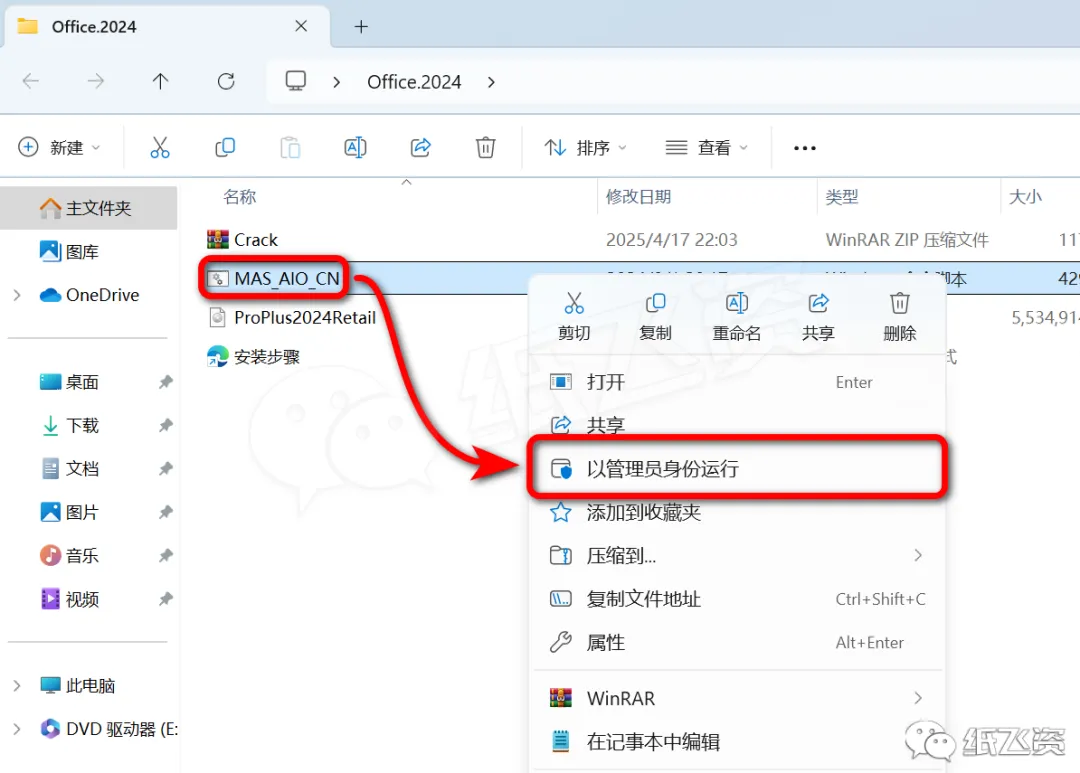This screenshot has height=773, width=1080.
Task: Expand the DVD 驱动器 tree node
Action: click(17, 729)
